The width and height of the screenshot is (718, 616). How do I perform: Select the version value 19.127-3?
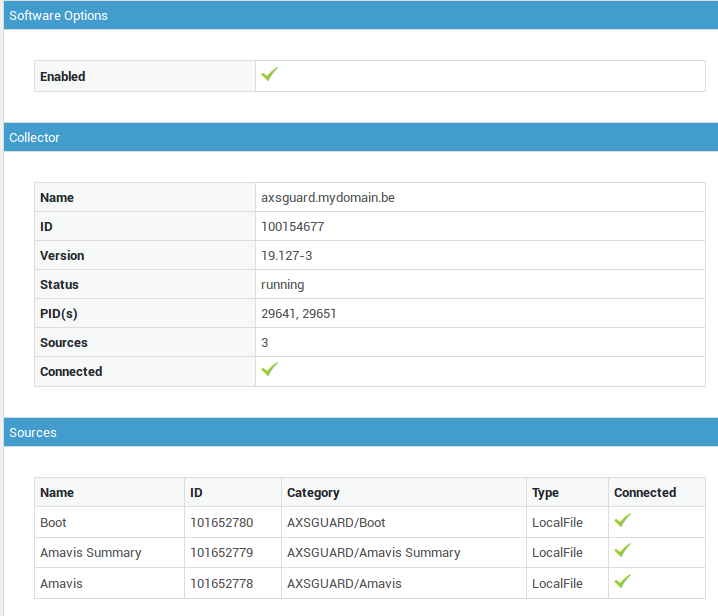pyautogui.click(x=287, y=256)
